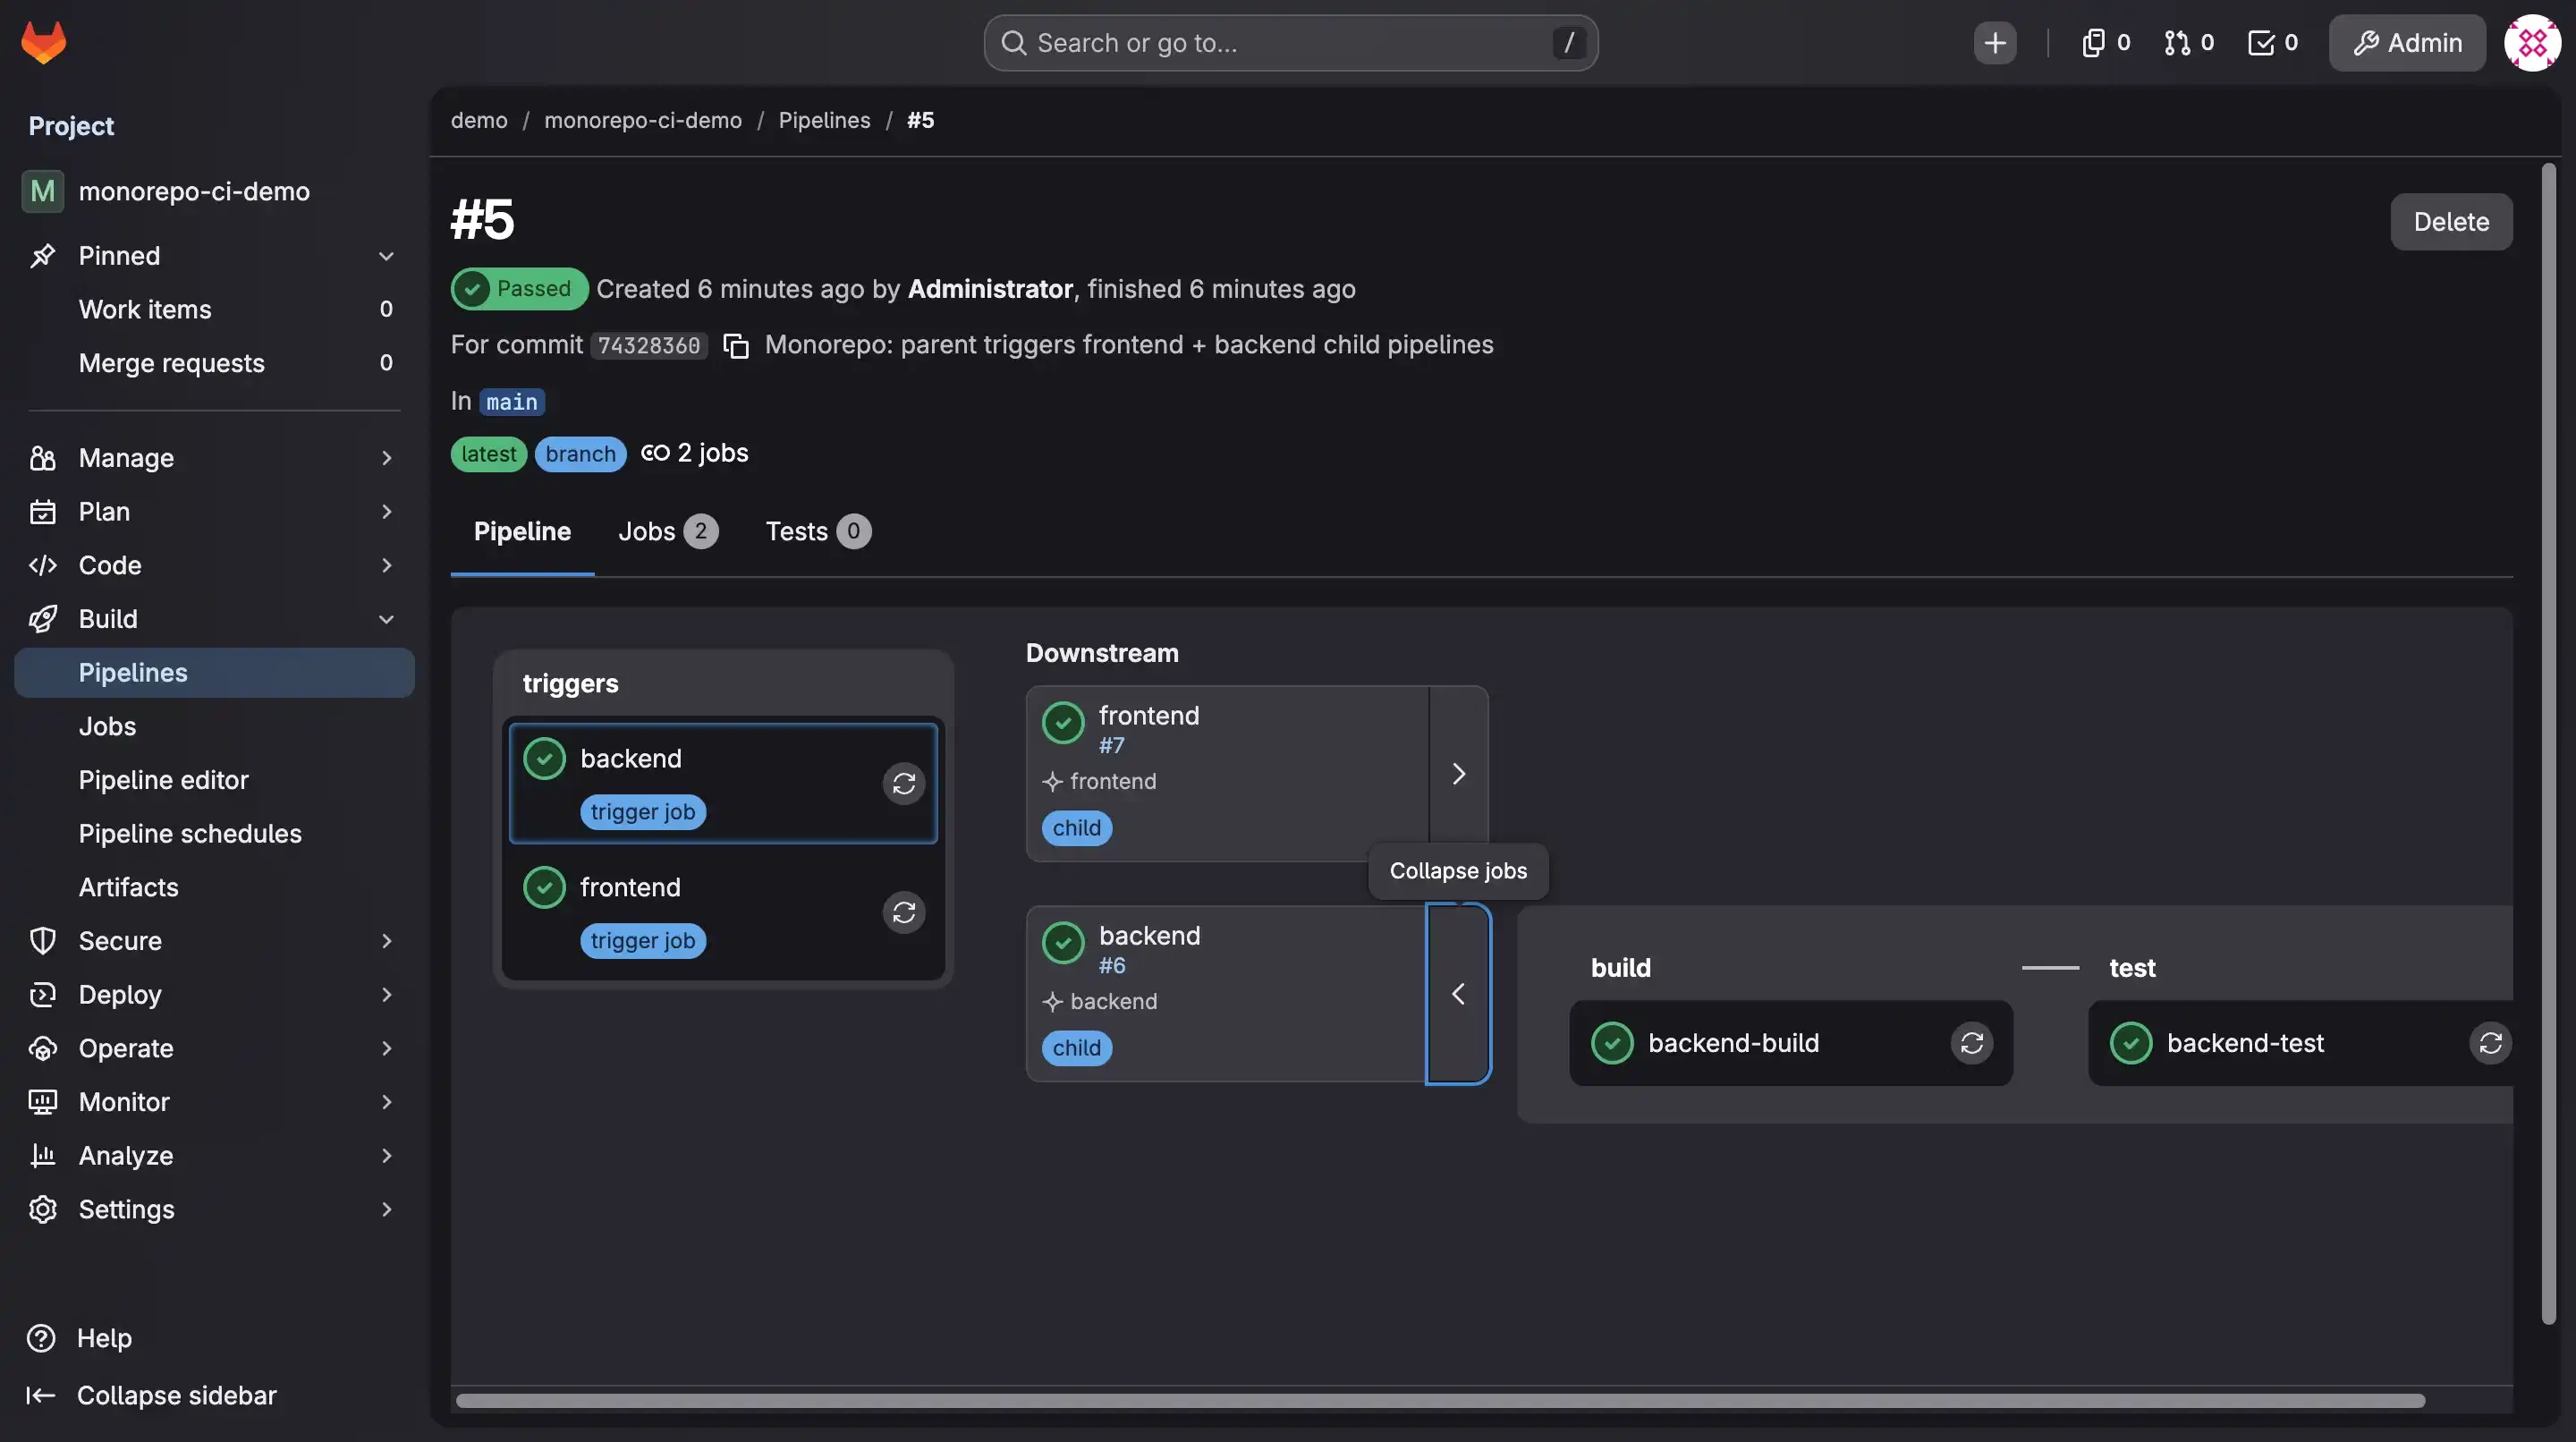The width and height of the screenshot is (2576, 1442).
Task: Click the search magnifier icon
Action: (x=1013, y=43)
